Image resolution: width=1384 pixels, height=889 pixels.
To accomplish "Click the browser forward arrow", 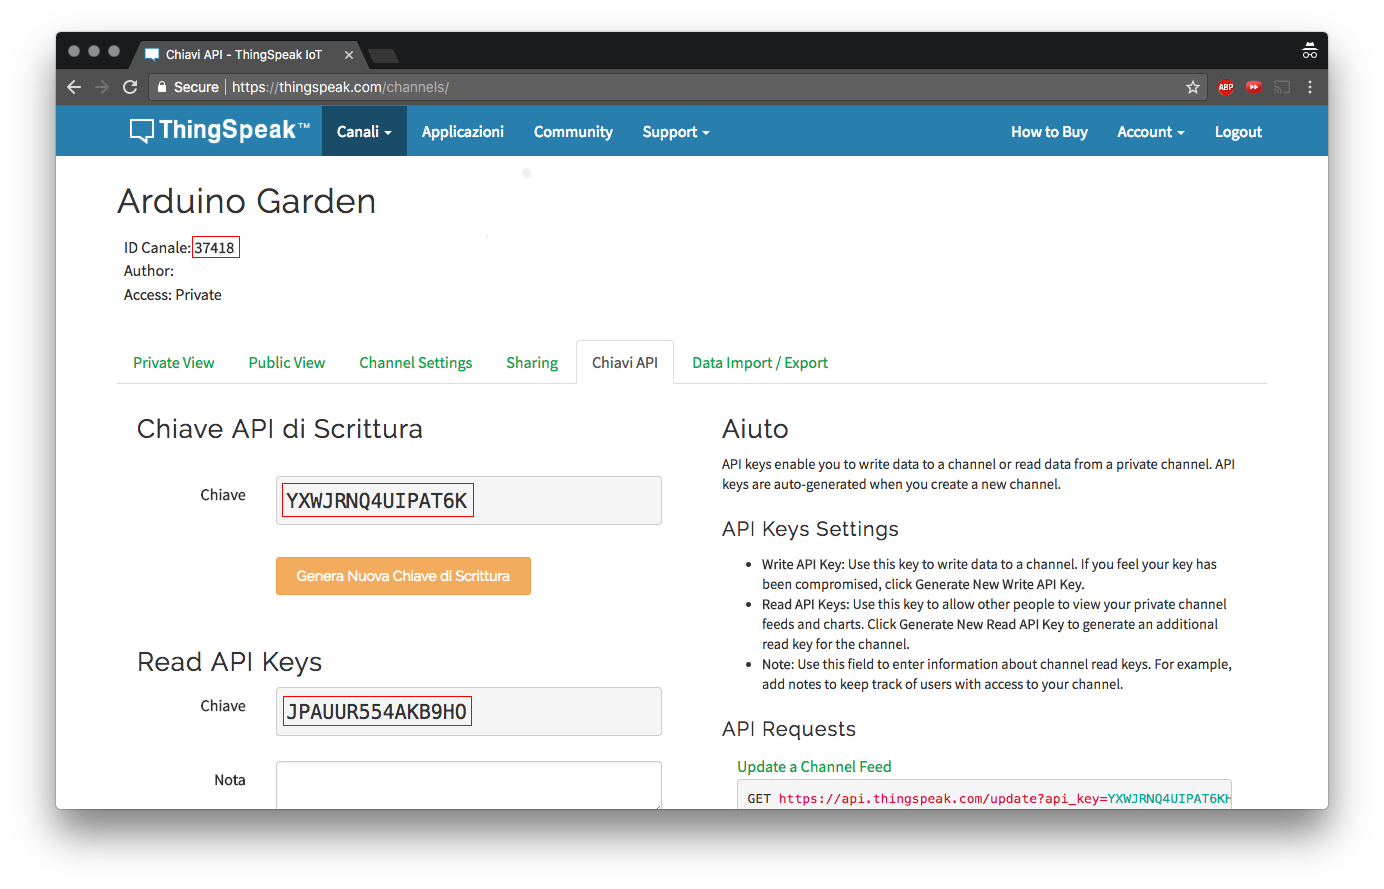I will tap(101, 87).
